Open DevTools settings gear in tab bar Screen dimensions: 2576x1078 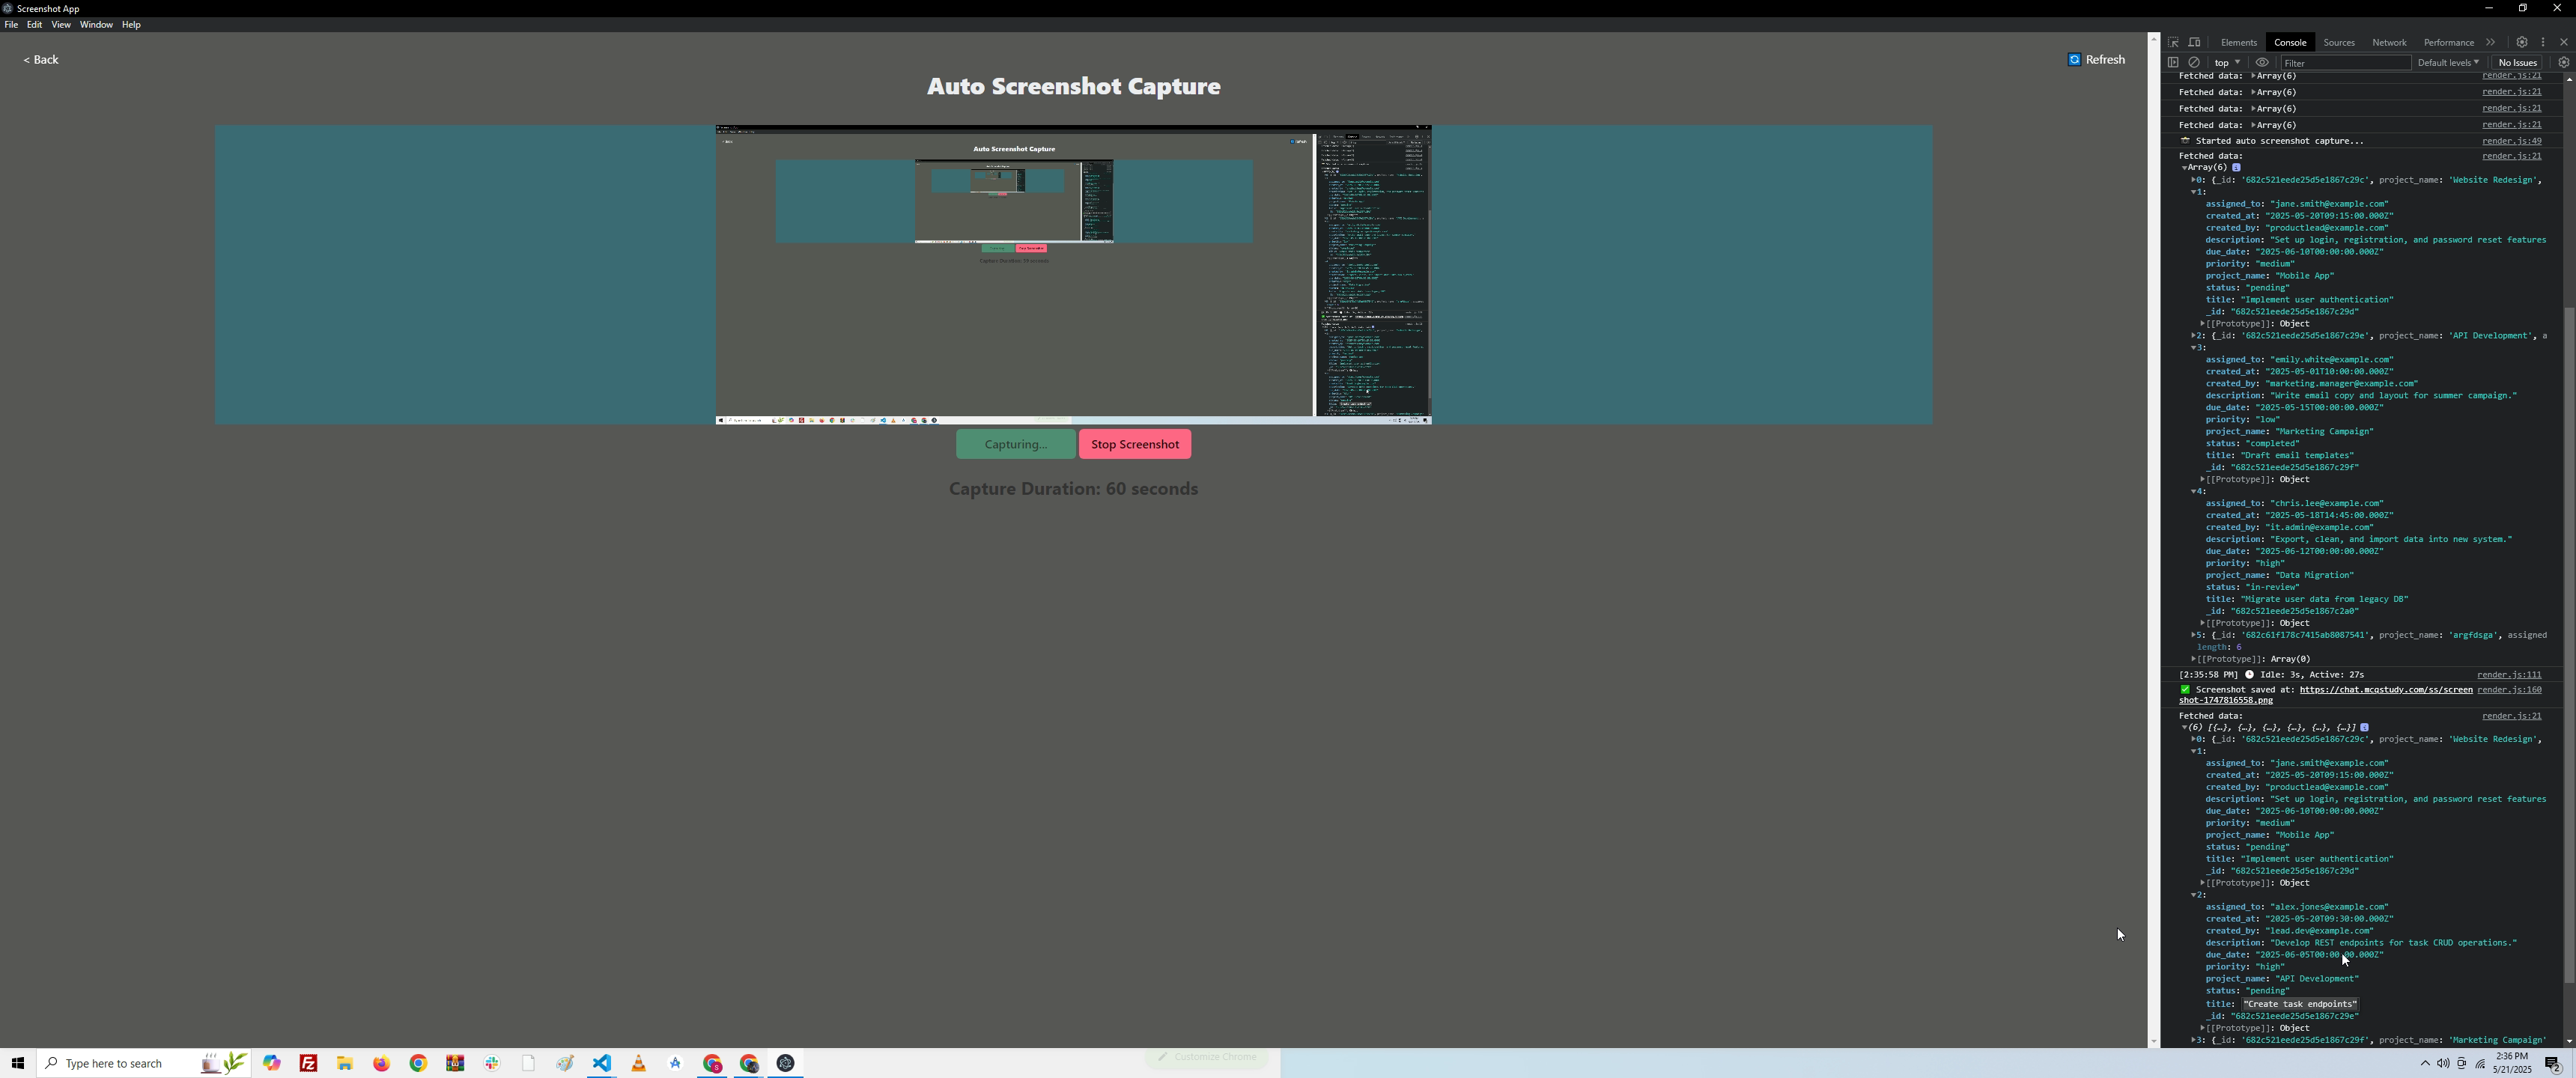tap(2521, 42)
